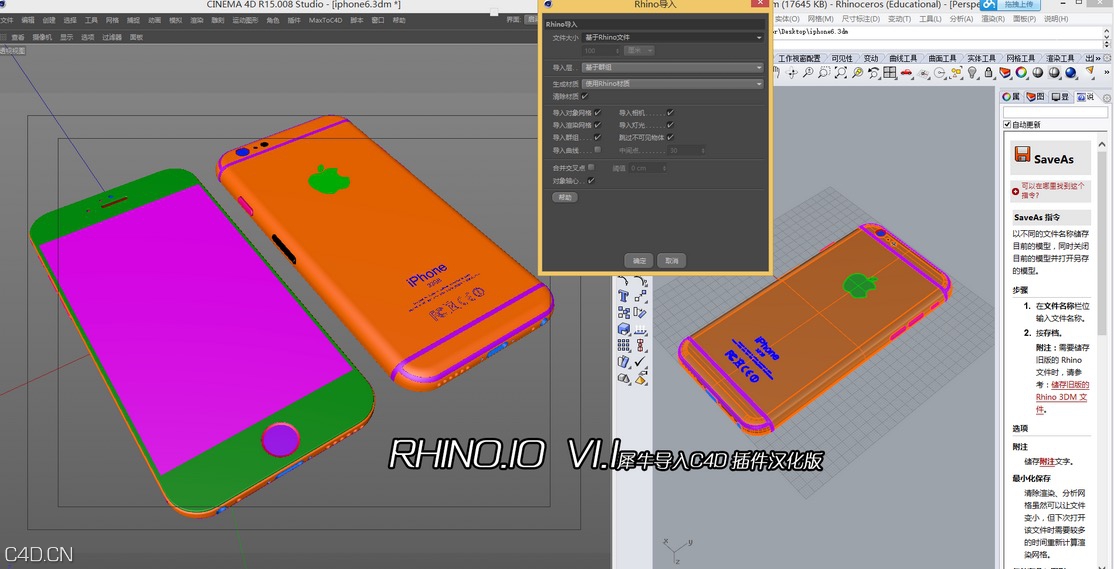
Task: Open the 分析(A) menu in Rhino
Action: 961,19
